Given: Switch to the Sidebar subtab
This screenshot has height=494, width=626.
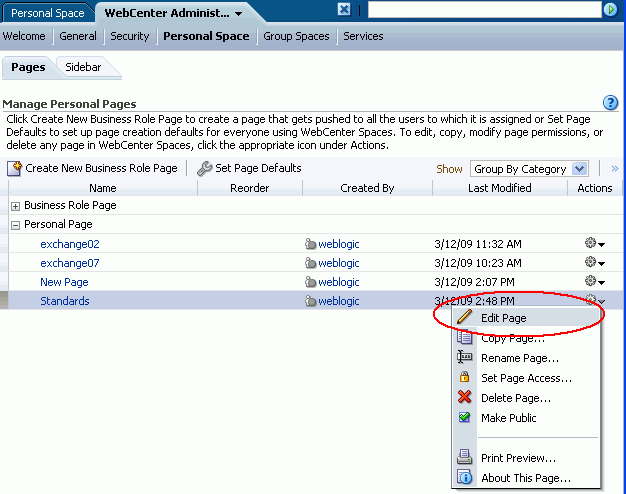Looking at the screenshot, I should [83, 67].
